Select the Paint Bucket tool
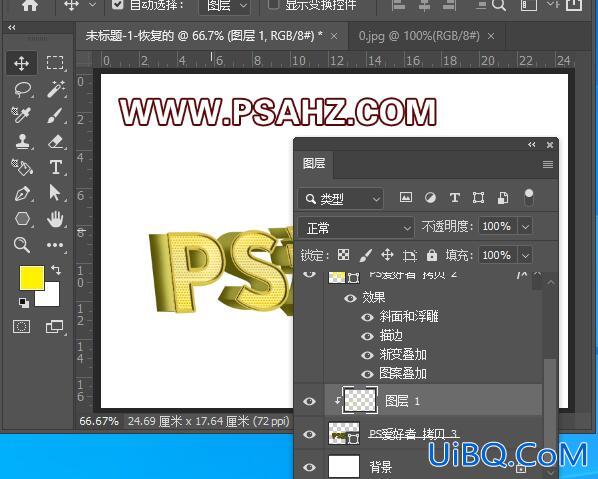The image size is (598, 479). click(22, 167)
